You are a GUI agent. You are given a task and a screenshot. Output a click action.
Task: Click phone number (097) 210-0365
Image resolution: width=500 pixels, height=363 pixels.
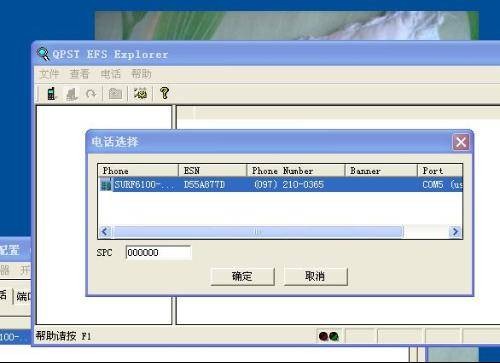coord(289,184)
